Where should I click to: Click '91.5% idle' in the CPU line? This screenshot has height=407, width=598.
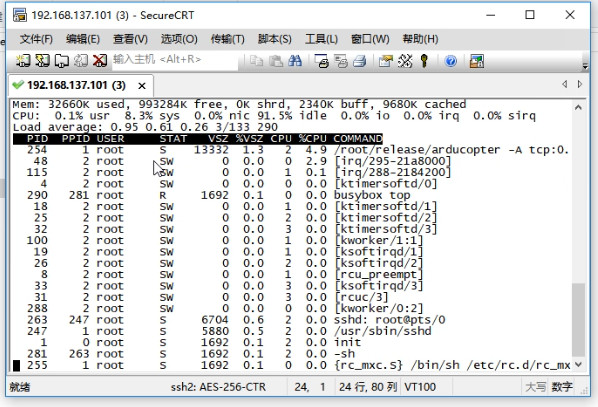tap(292, 116)
